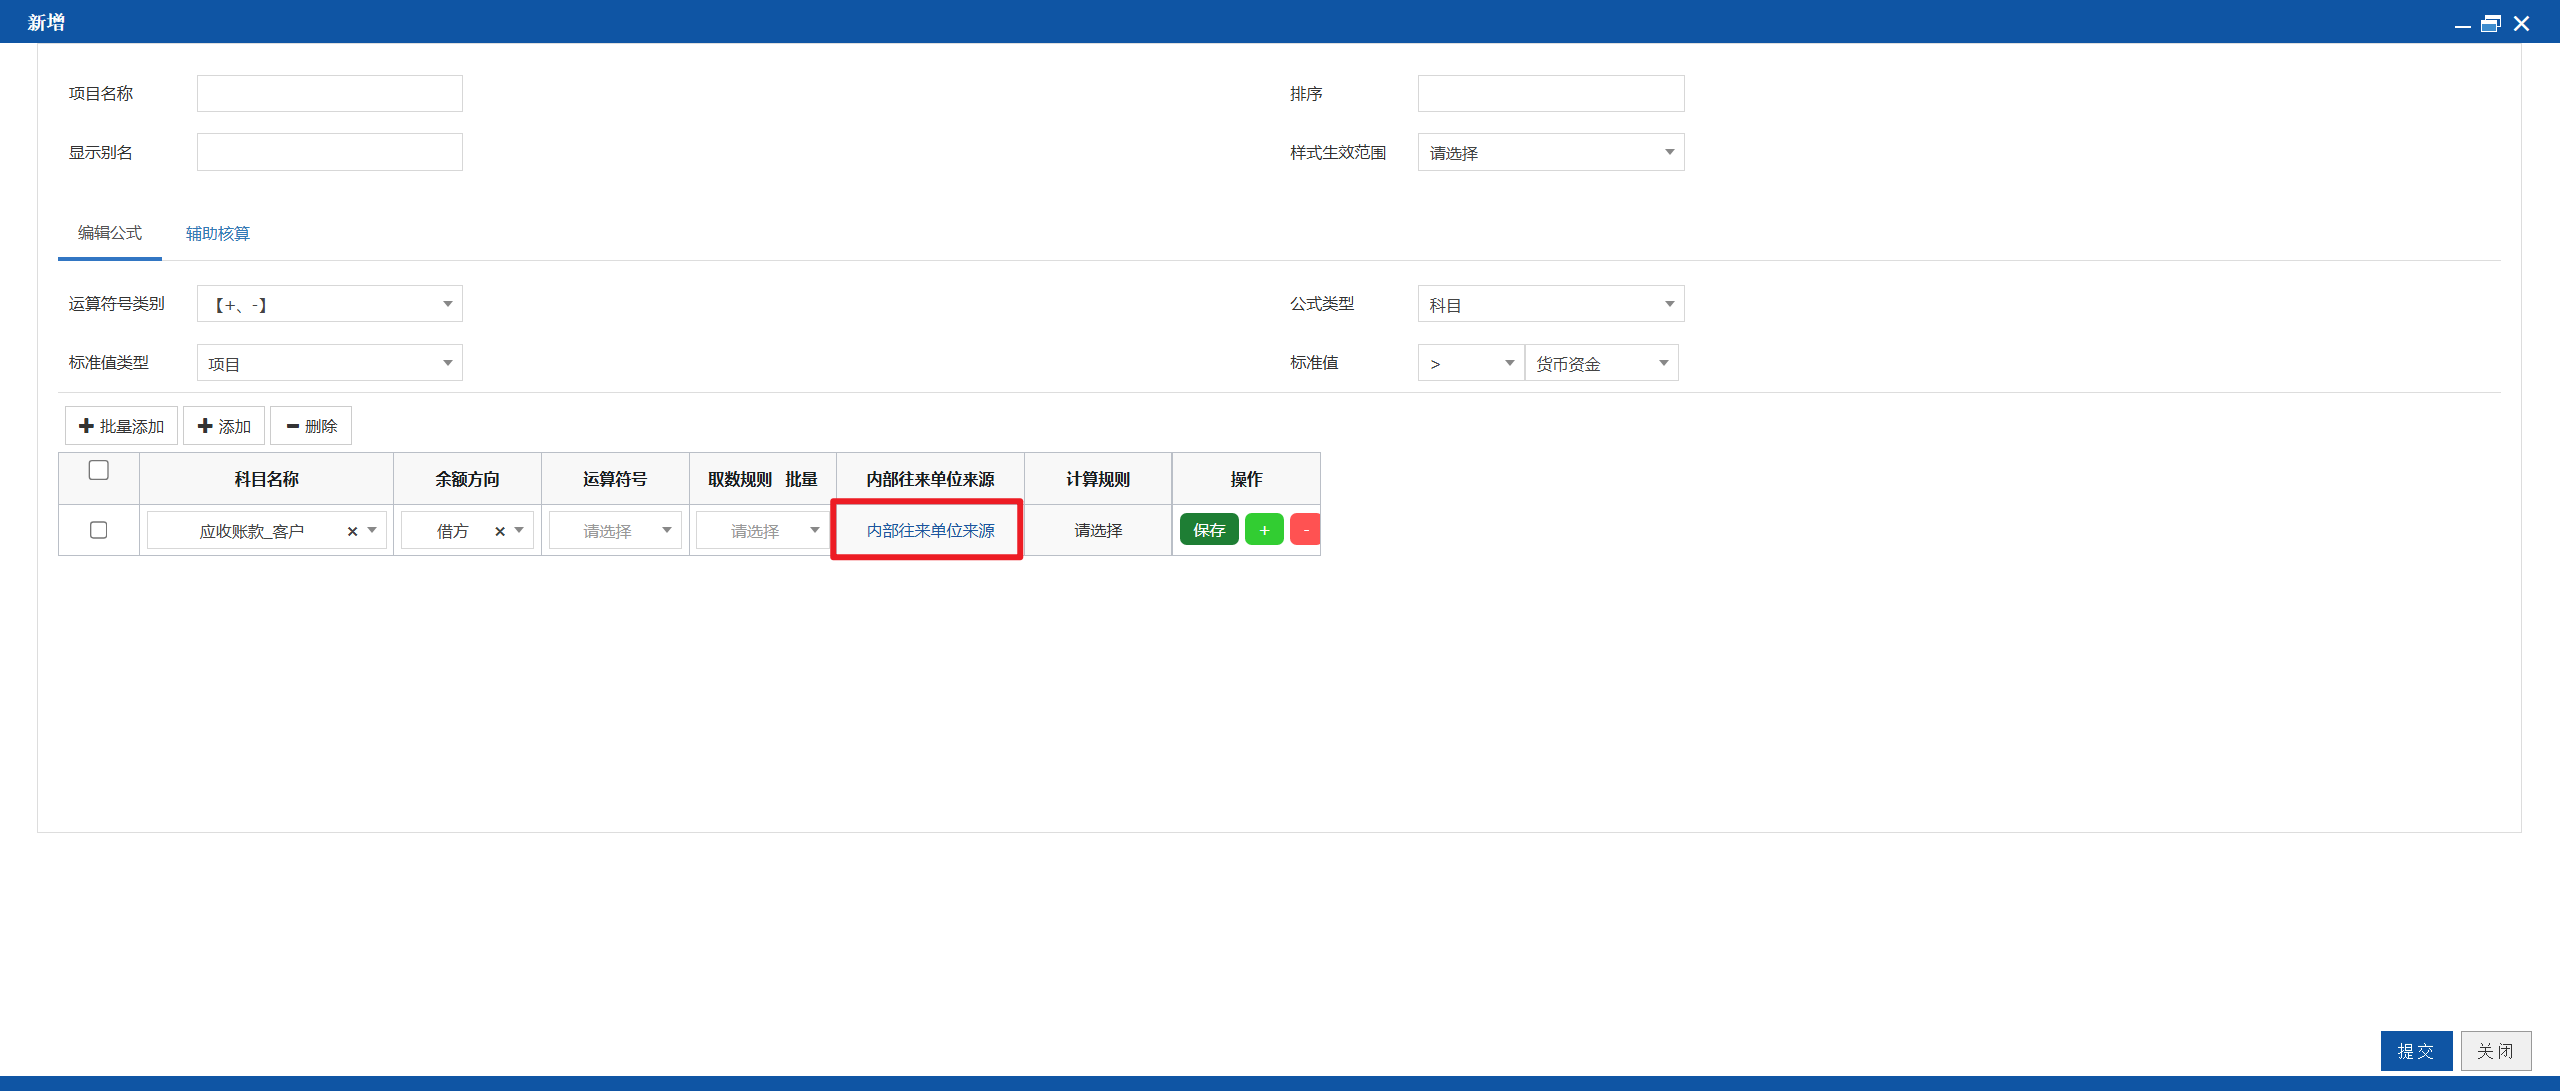The image size is (2560, 1091).
Task: Click the 删除 minus button
Action: click(x=311, y=426)
